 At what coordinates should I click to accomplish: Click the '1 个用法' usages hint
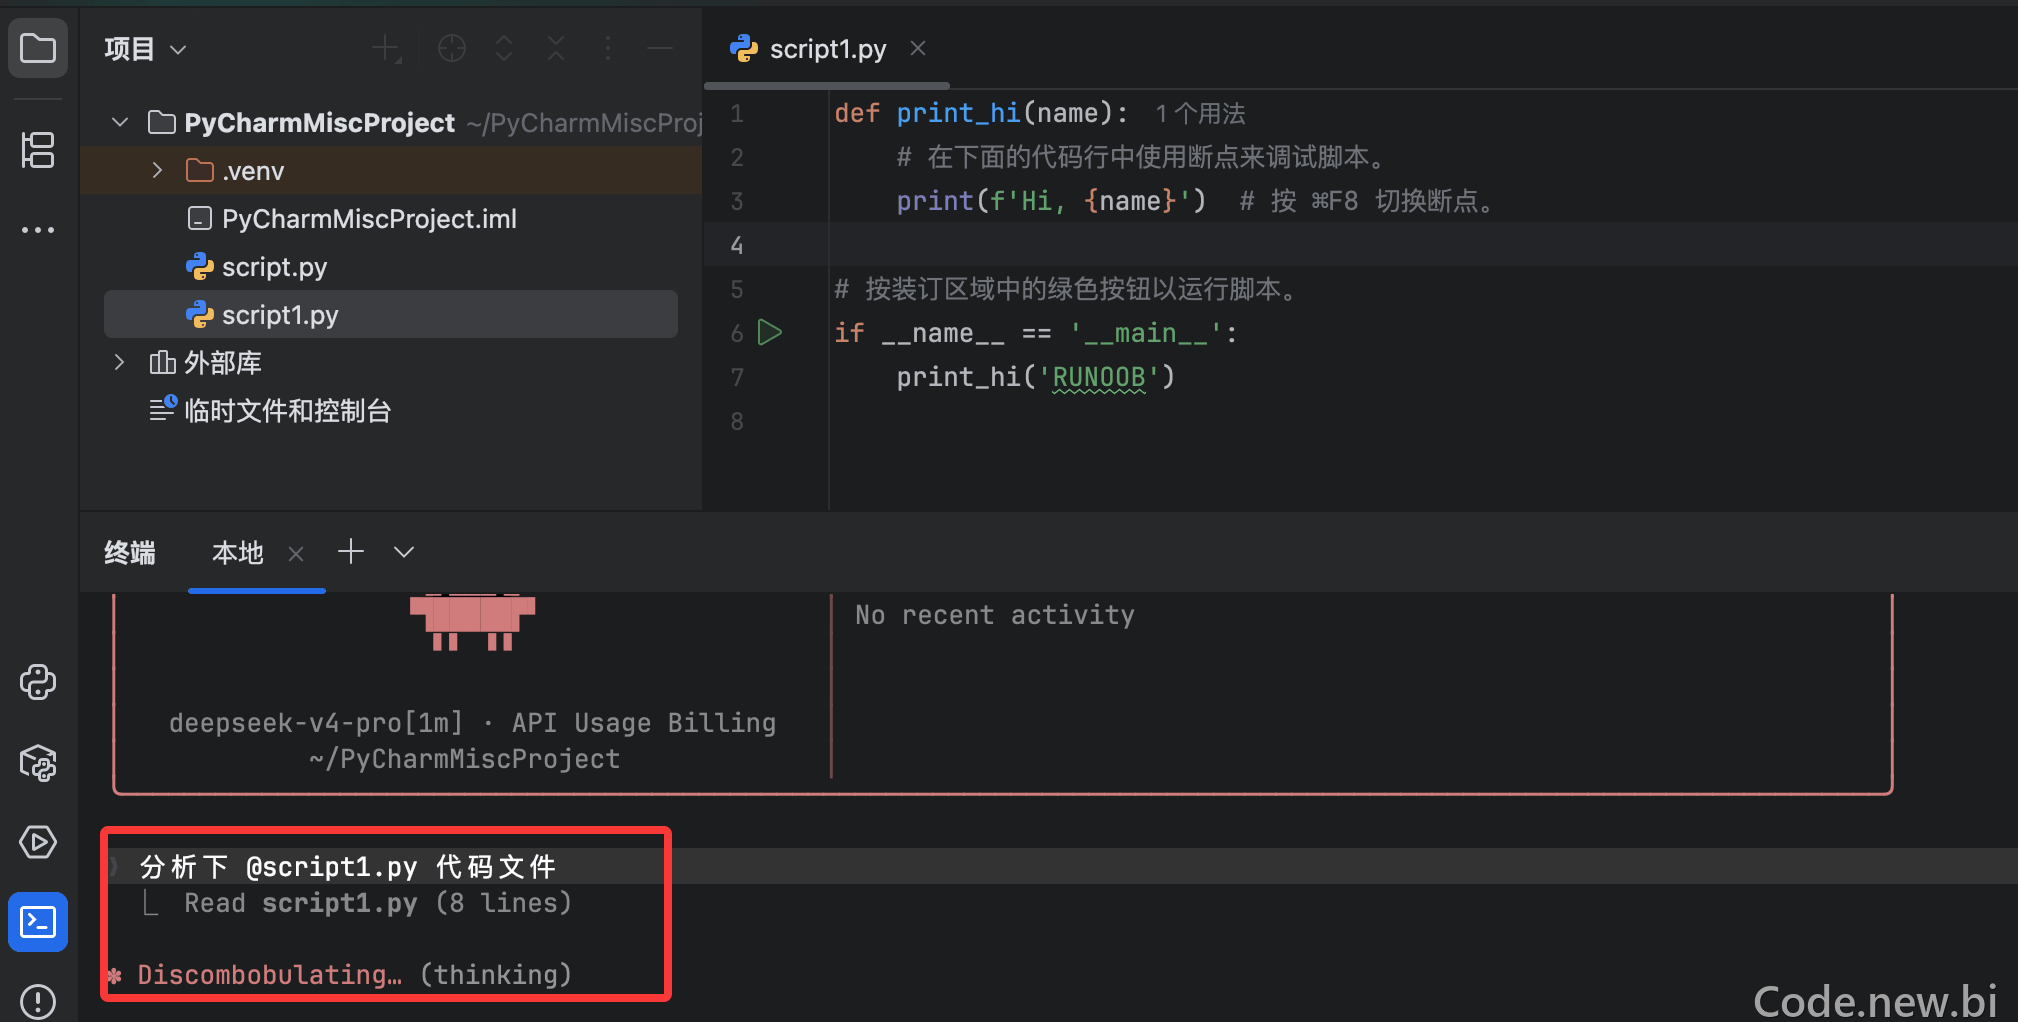tap(1200, 114)
